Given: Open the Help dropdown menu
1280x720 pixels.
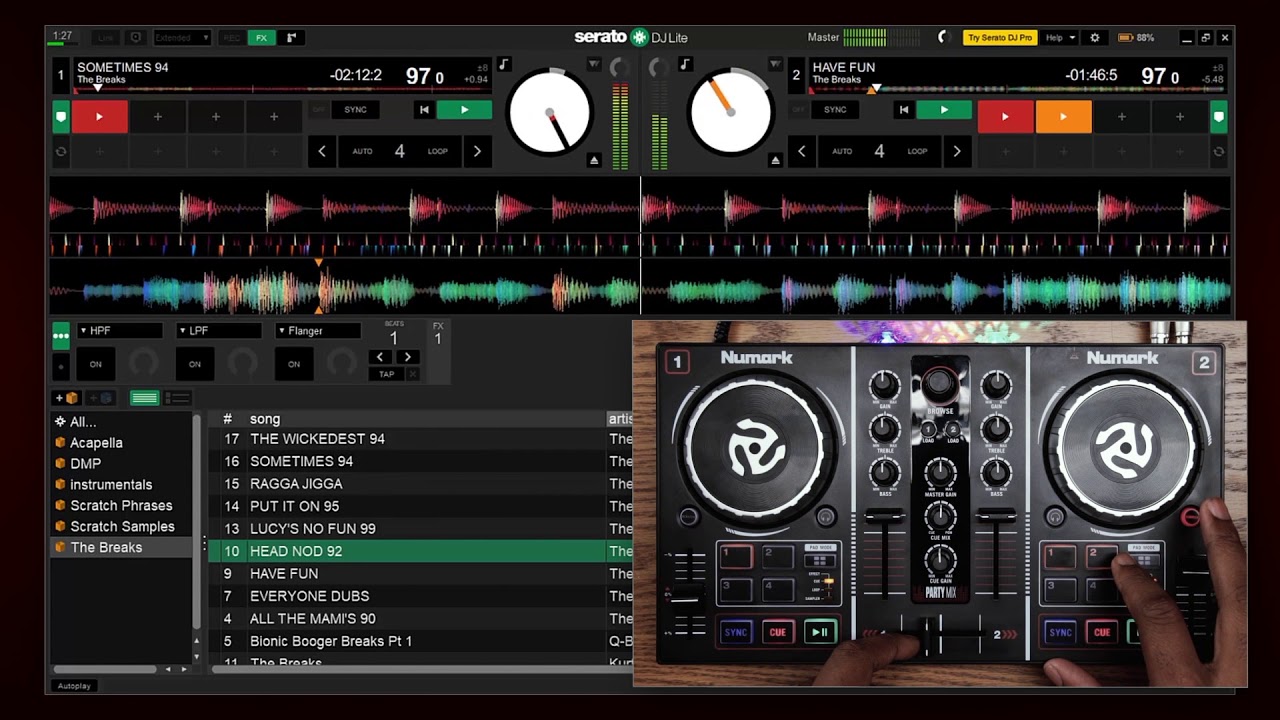Looking at the screenshot, I should pyautogui.click(x=1059, y=38).
